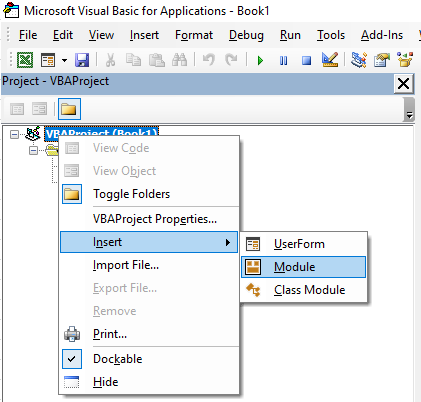Open the File menu

pyautogui.click(x=28, y=35)
